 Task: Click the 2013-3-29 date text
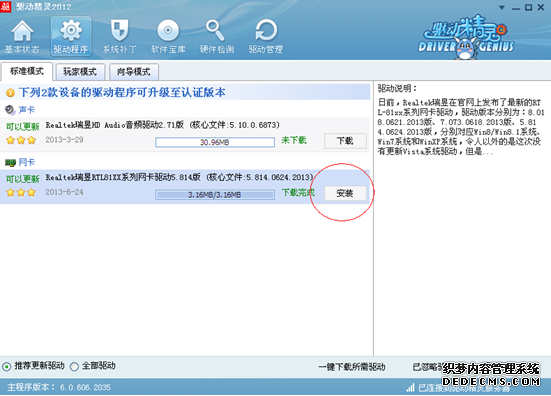tap(64, 140)
